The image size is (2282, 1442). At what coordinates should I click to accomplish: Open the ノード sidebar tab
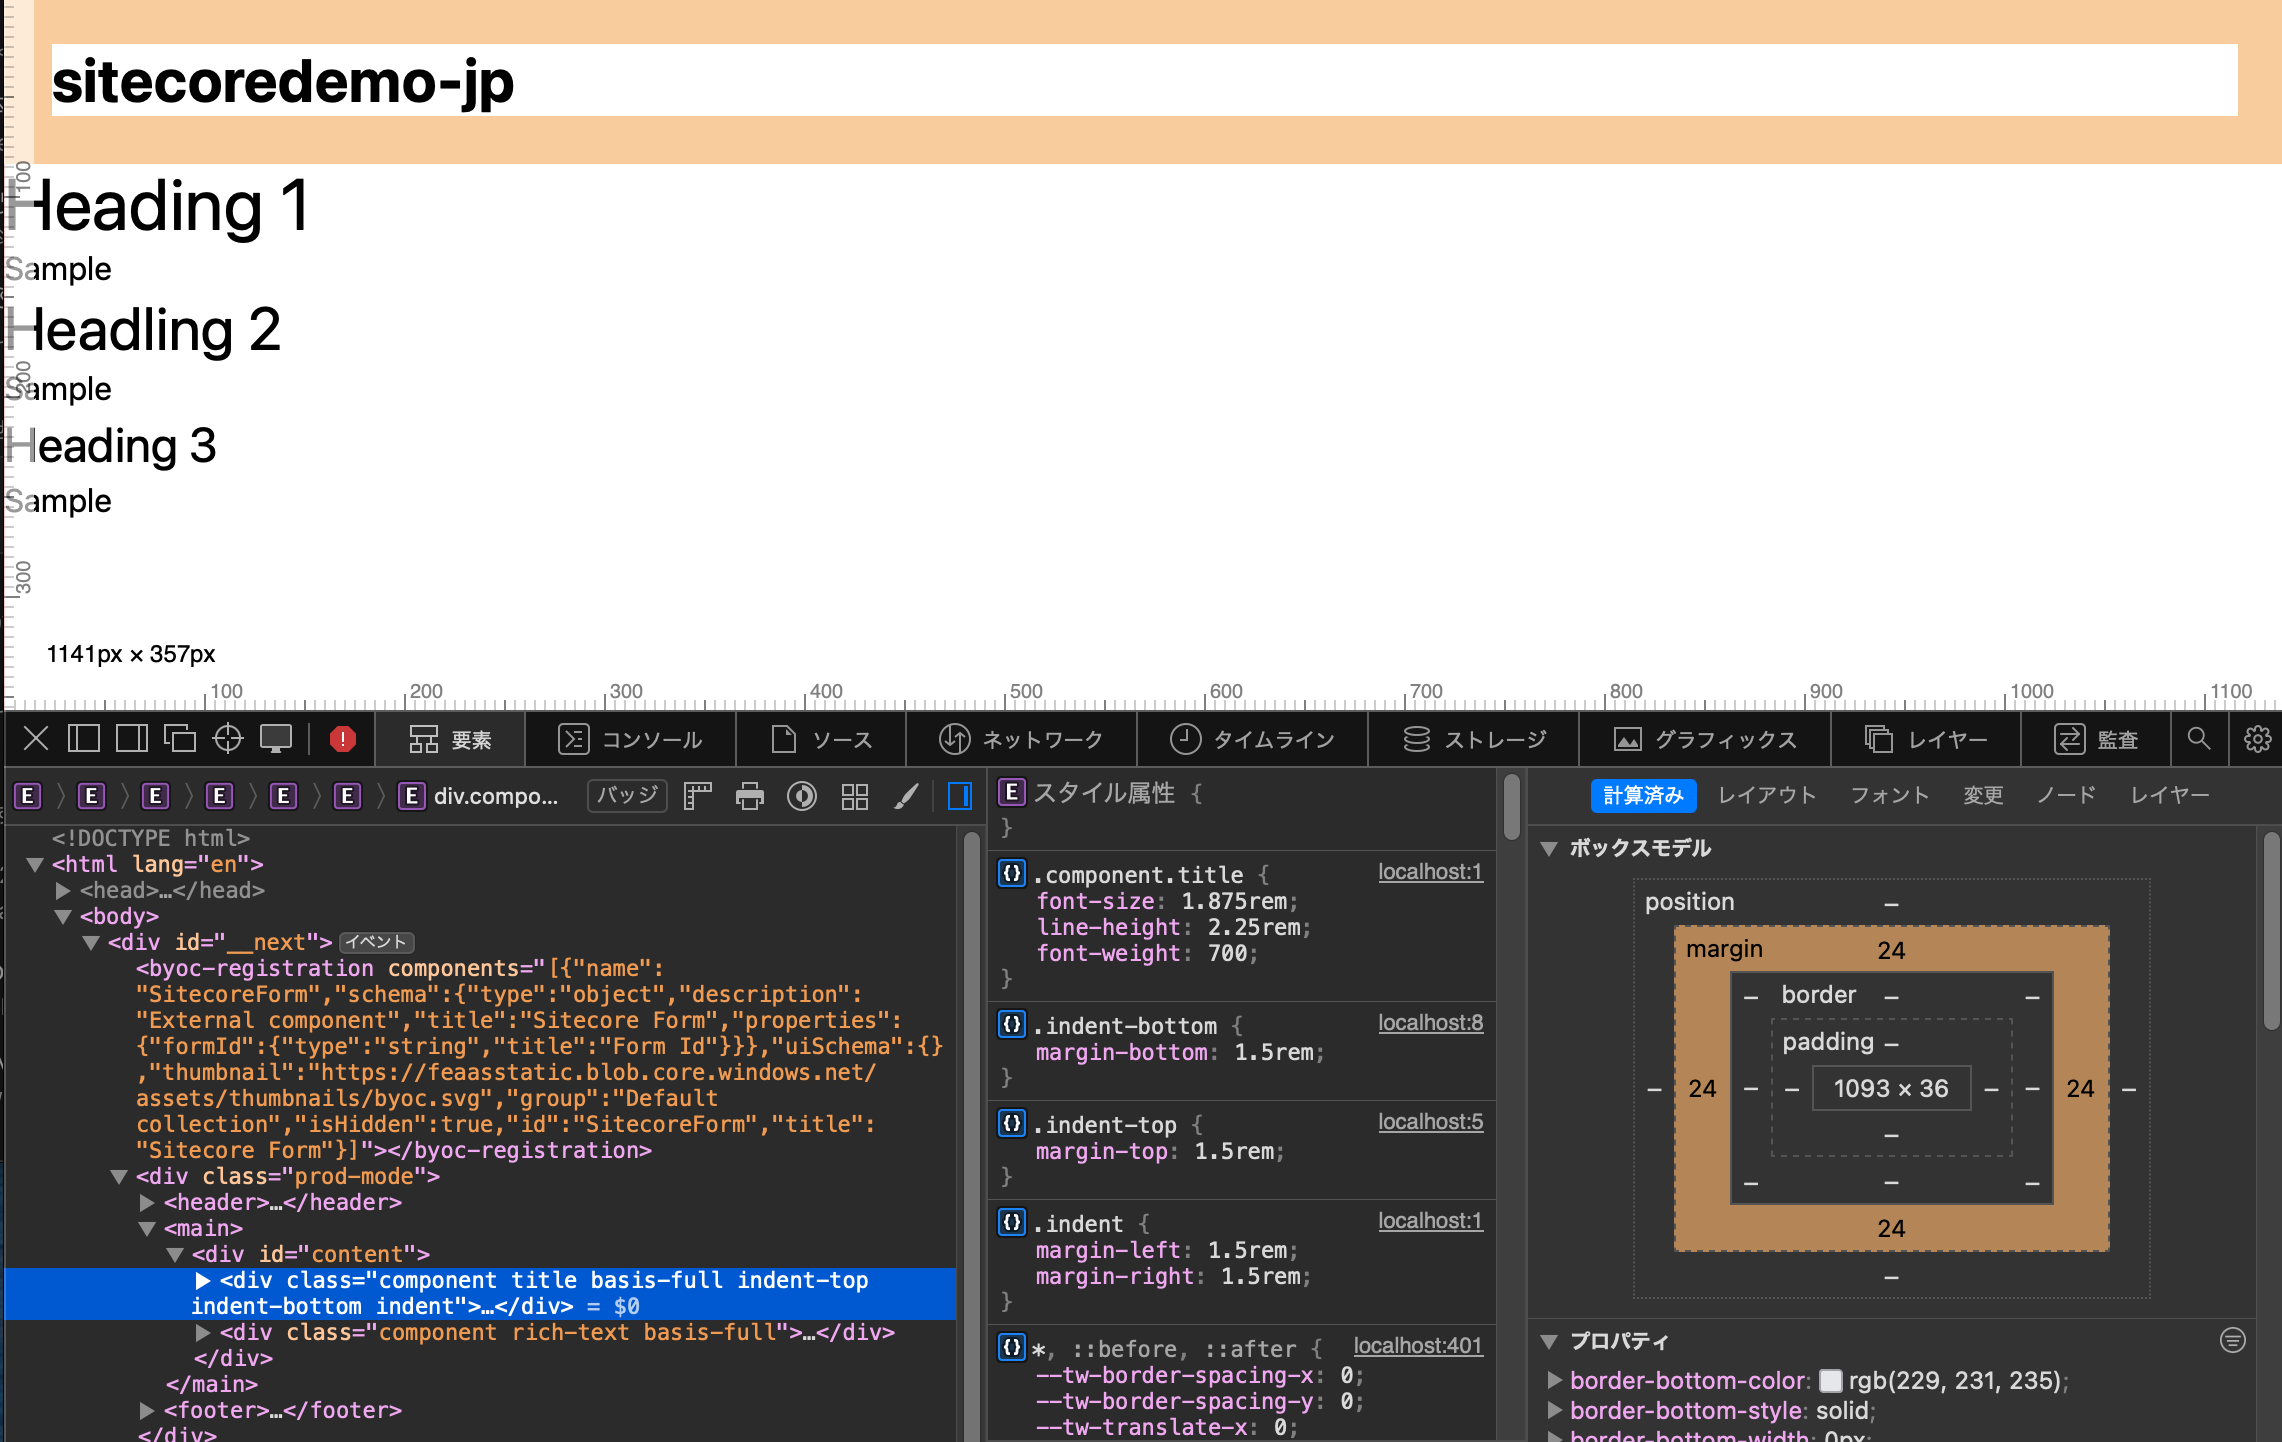[2066, 795]
